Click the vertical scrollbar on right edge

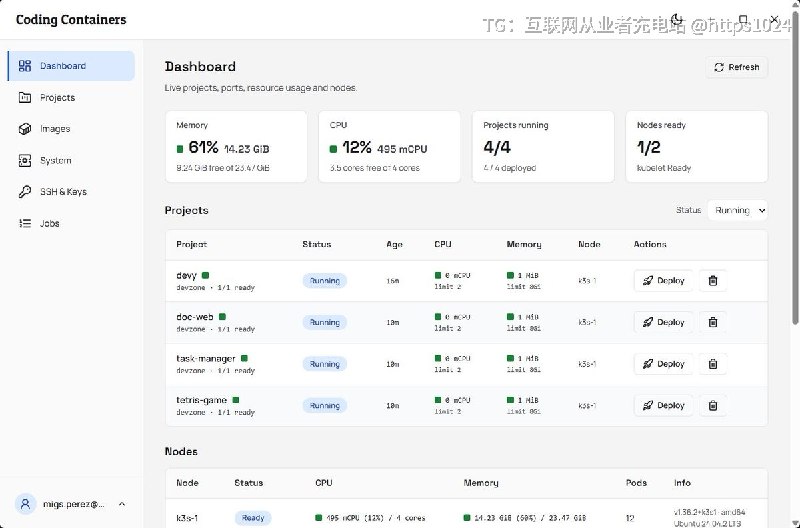(795, 168)
